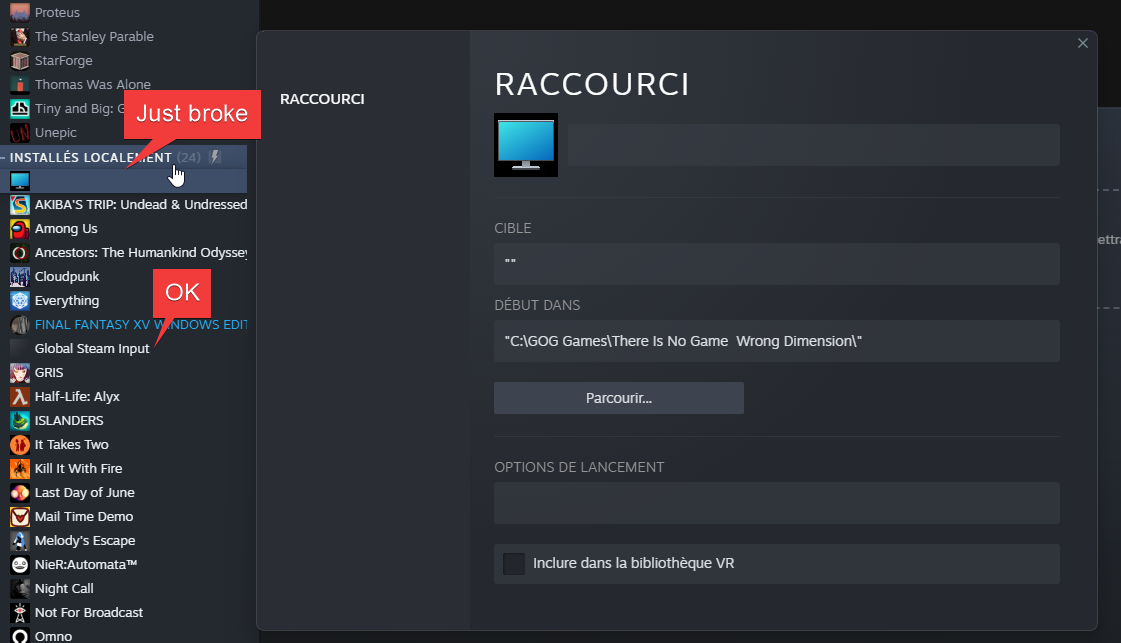Image resolution: width=1121 pixels, height=643 pixels.
Task: Select Night Call in the library
Action: [64, 589]
